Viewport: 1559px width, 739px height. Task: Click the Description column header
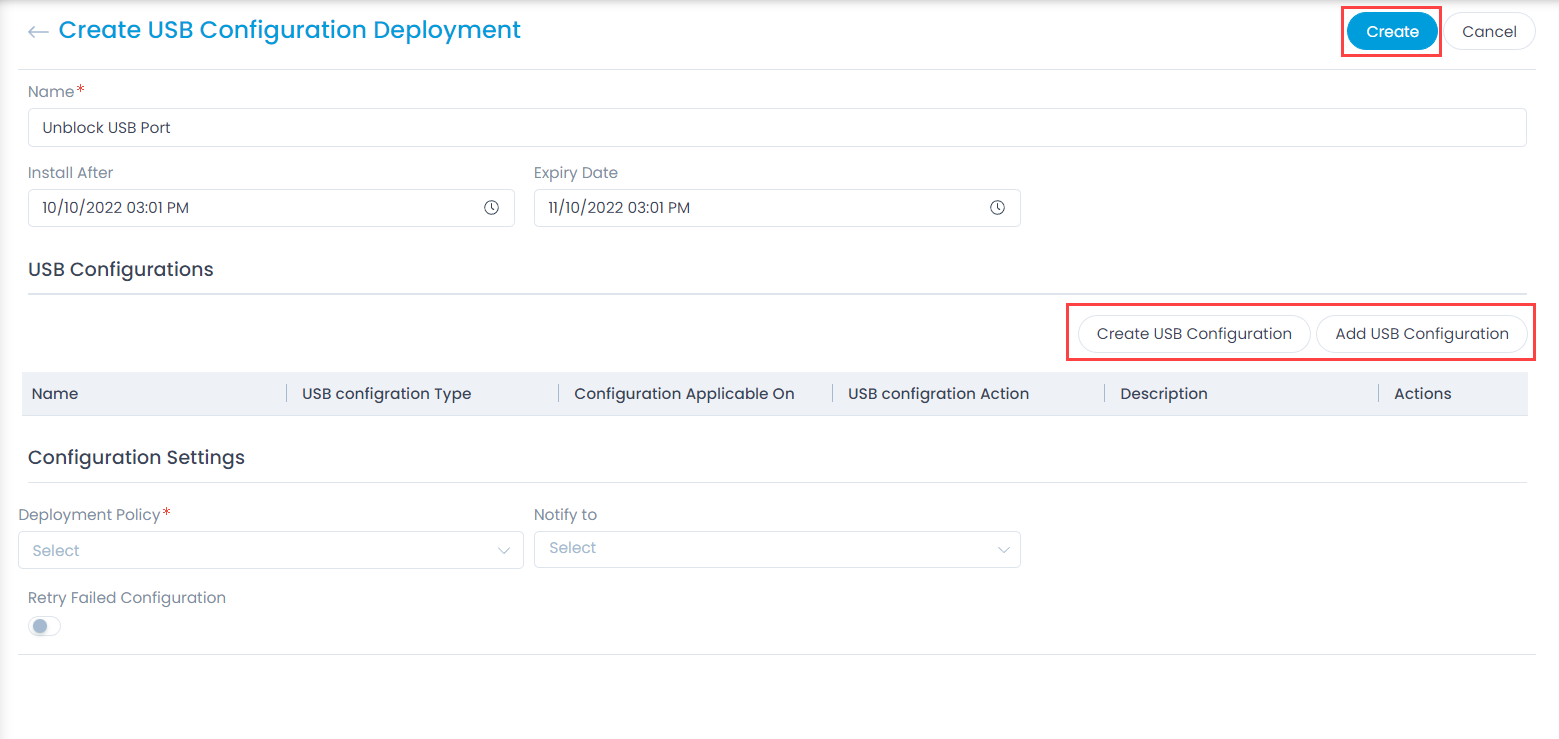1163,393
